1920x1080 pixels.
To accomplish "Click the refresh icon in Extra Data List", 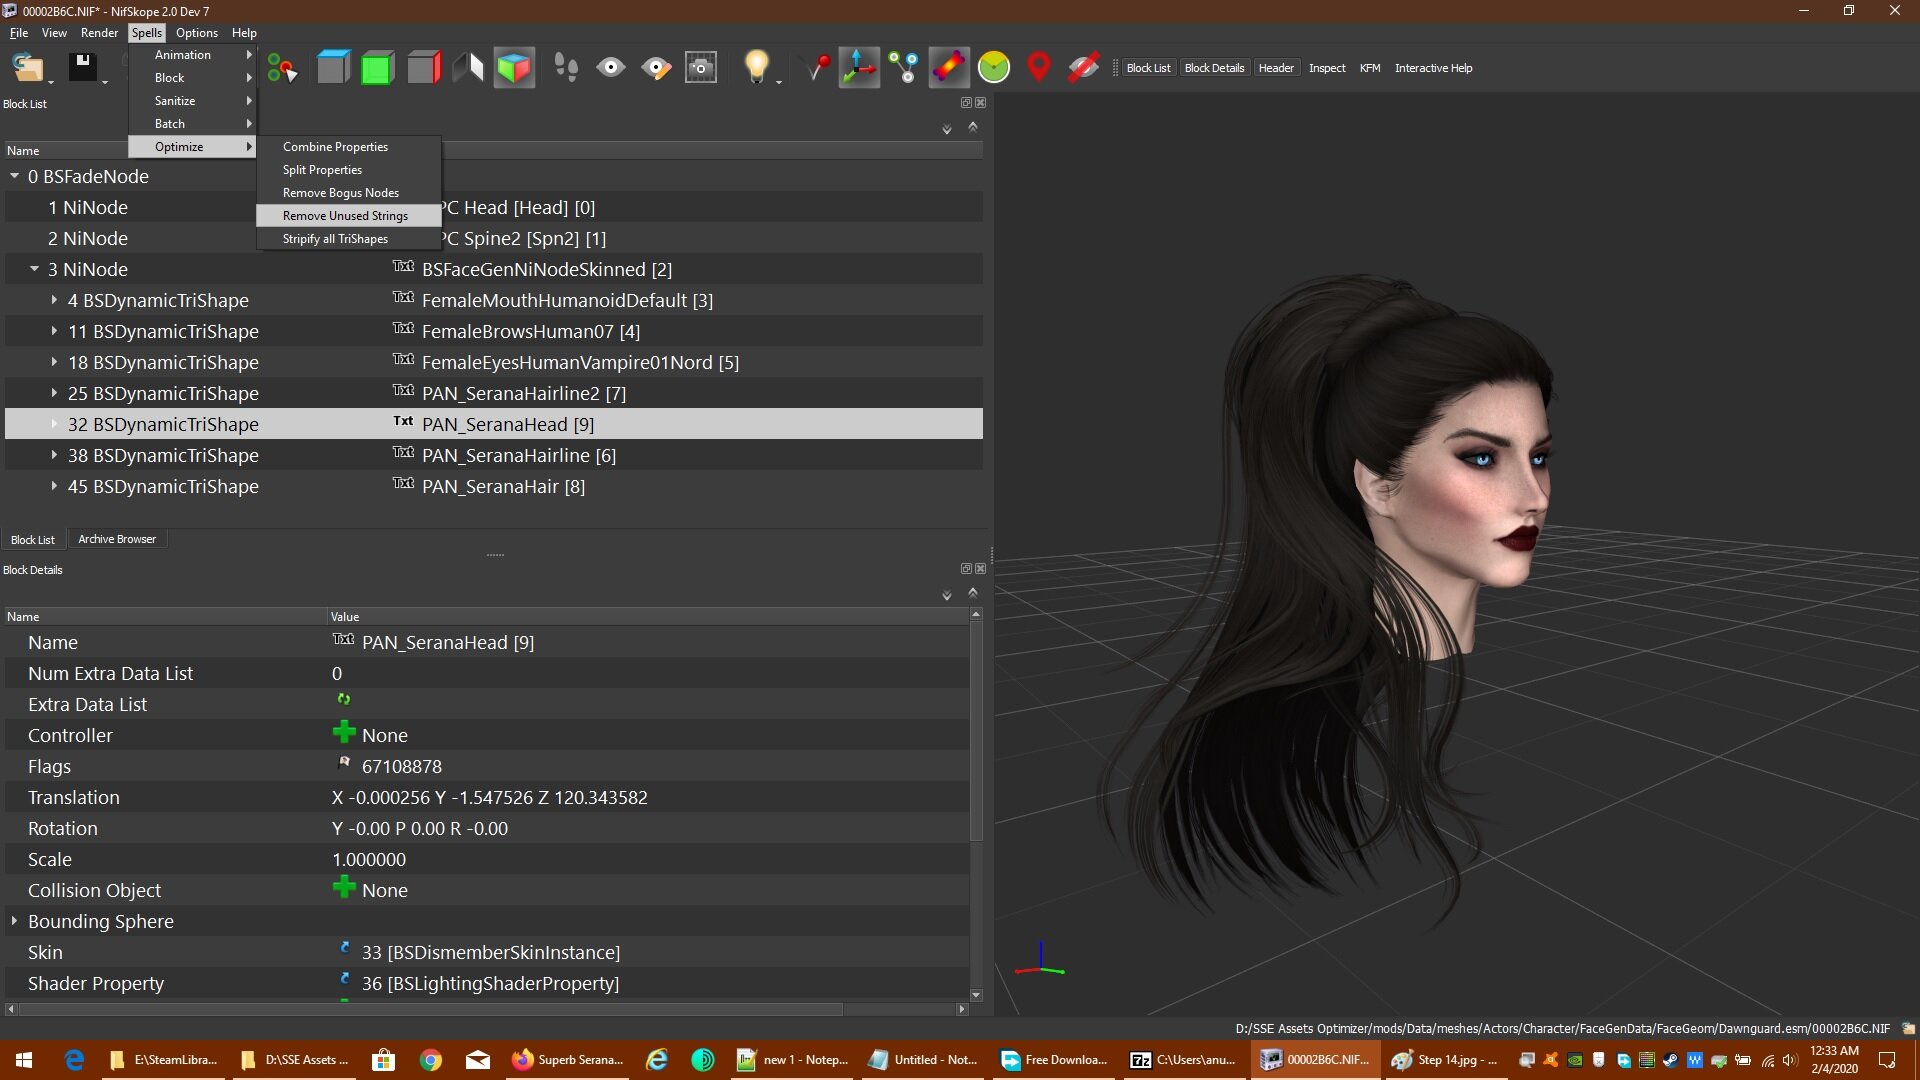I will tap(344, 700).
